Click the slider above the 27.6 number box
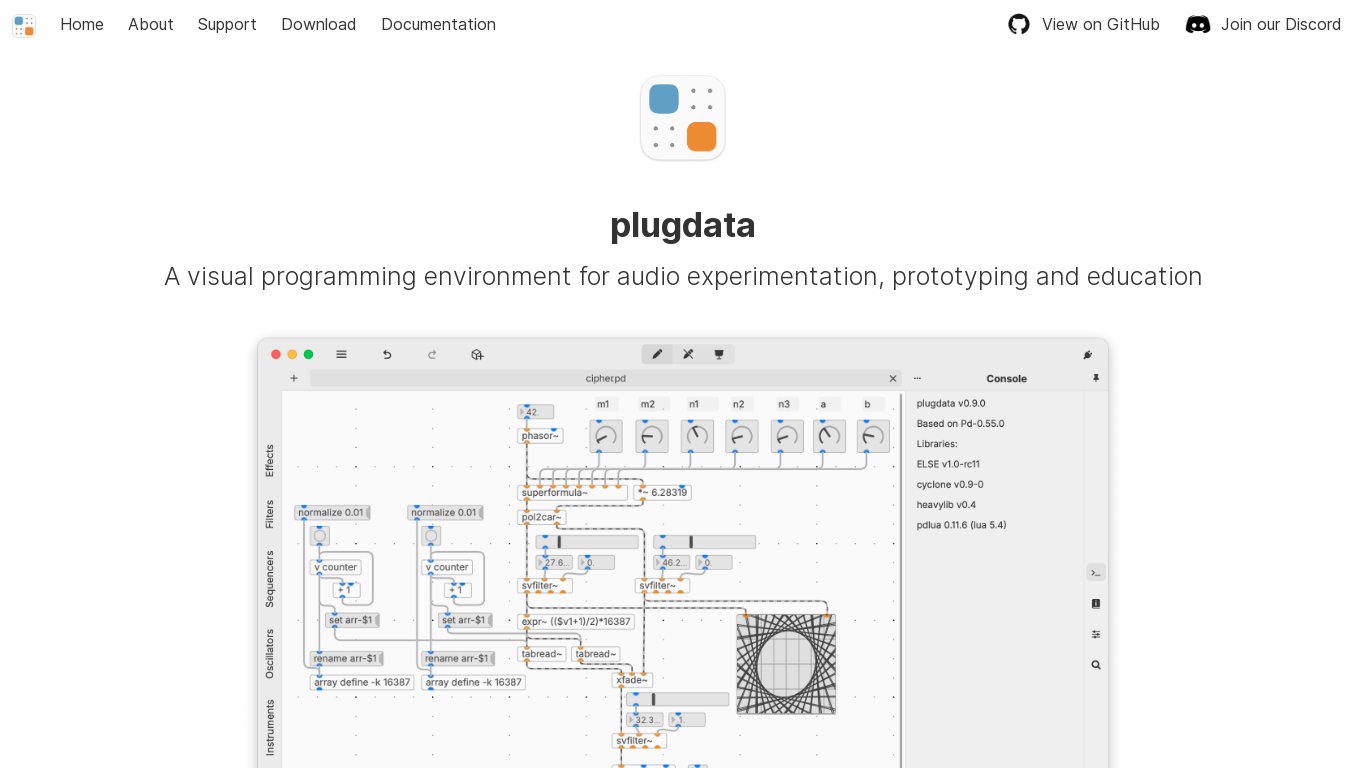 point(587,542)
